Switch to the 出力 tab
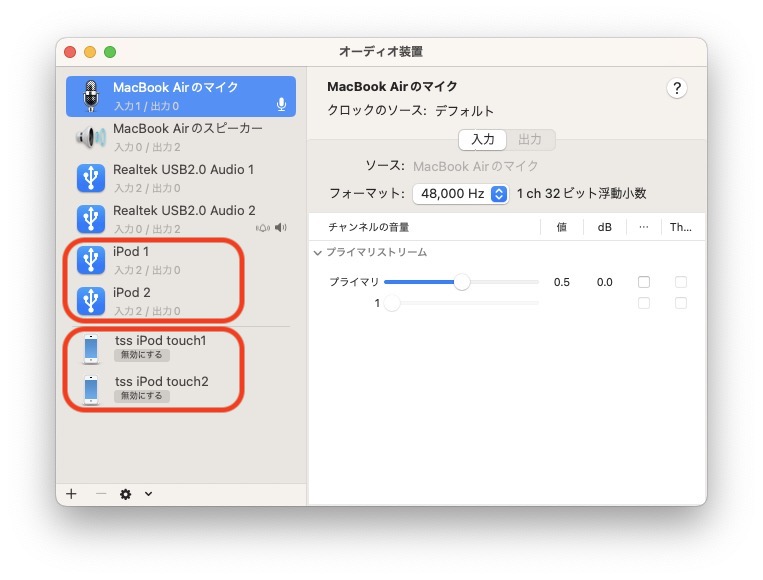 pyautogui.click(x=530, y=140)
